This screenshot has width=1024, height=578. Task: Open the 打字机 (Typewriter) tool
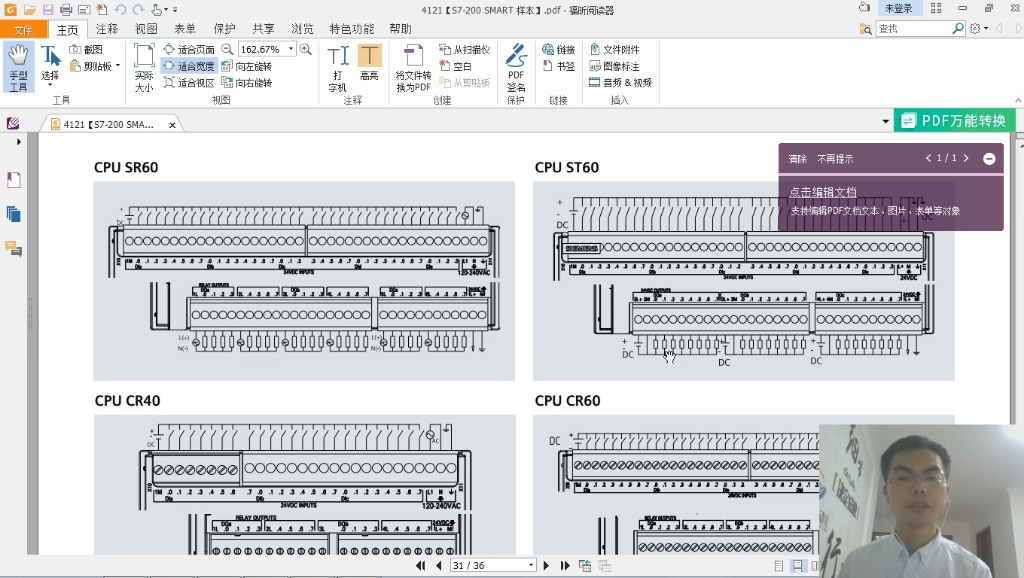tap(337, 62)
